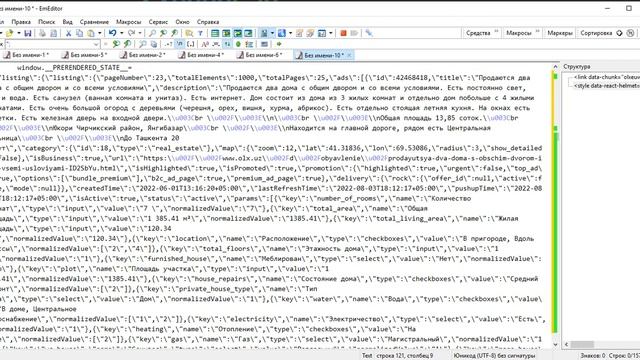Expand the Средства toolbar chevron
This screenshot has width=640, height=360.
pyautogui.click(x=496, y=31)
